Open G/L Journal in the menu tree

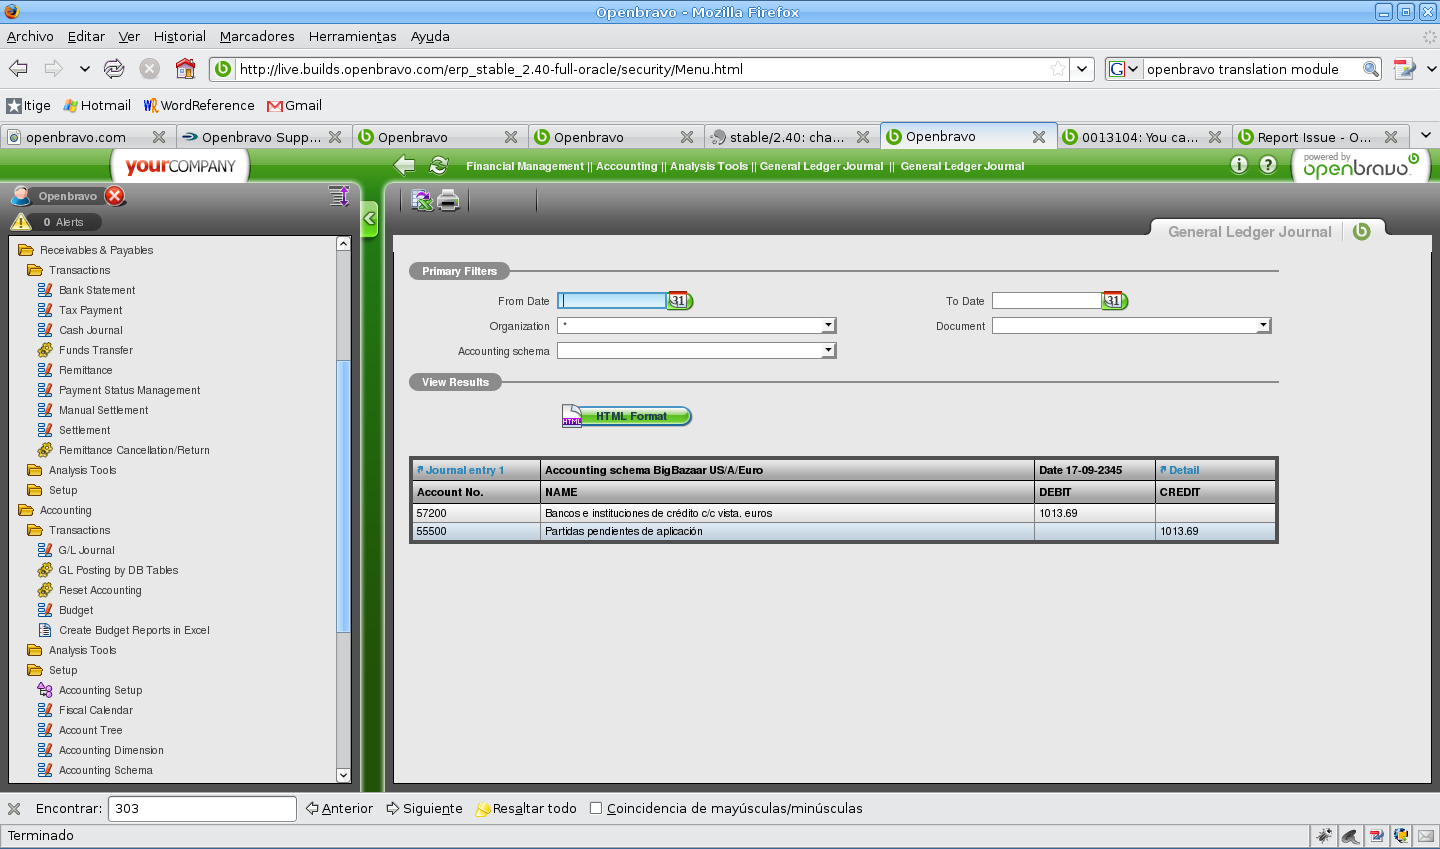86,550
